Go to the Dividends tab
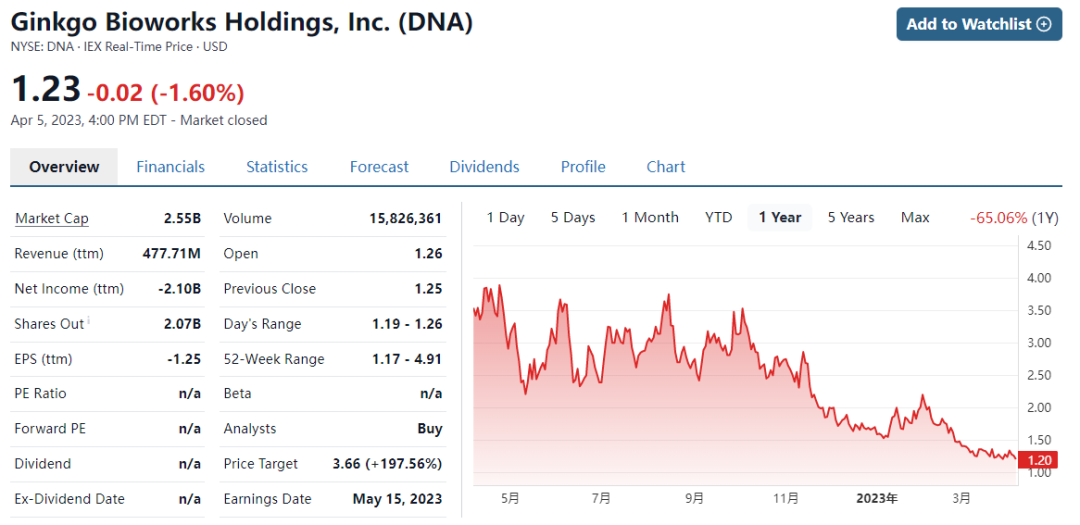Viewport: 1080px width, 525px height. coord(484,167)
